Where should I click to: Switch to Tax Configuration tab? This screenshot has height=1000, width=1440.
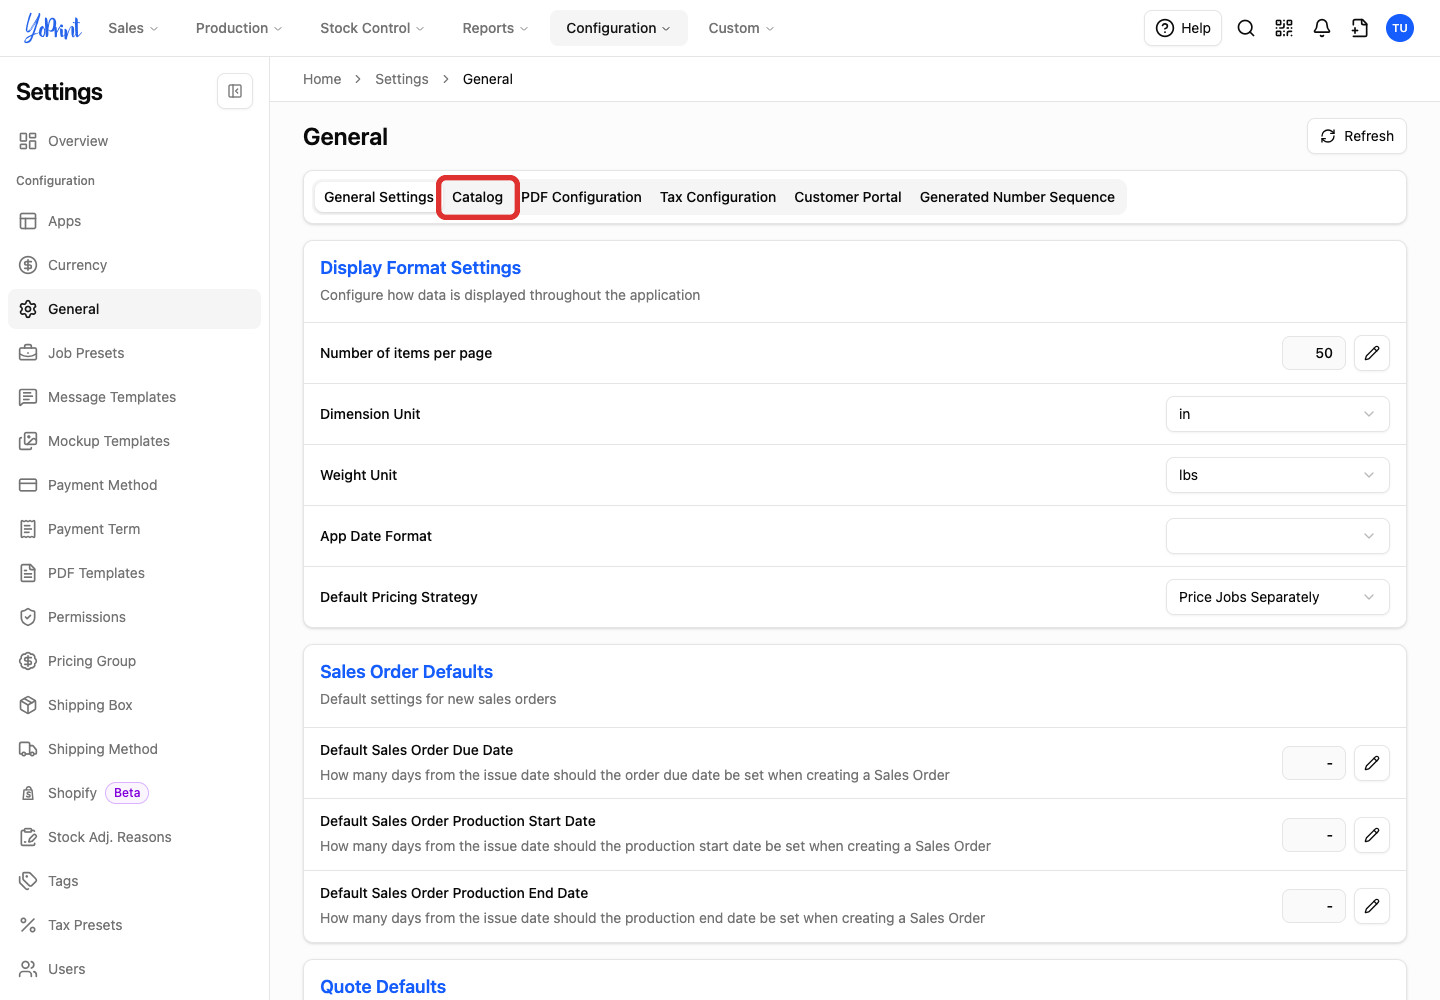pos(718,197)
